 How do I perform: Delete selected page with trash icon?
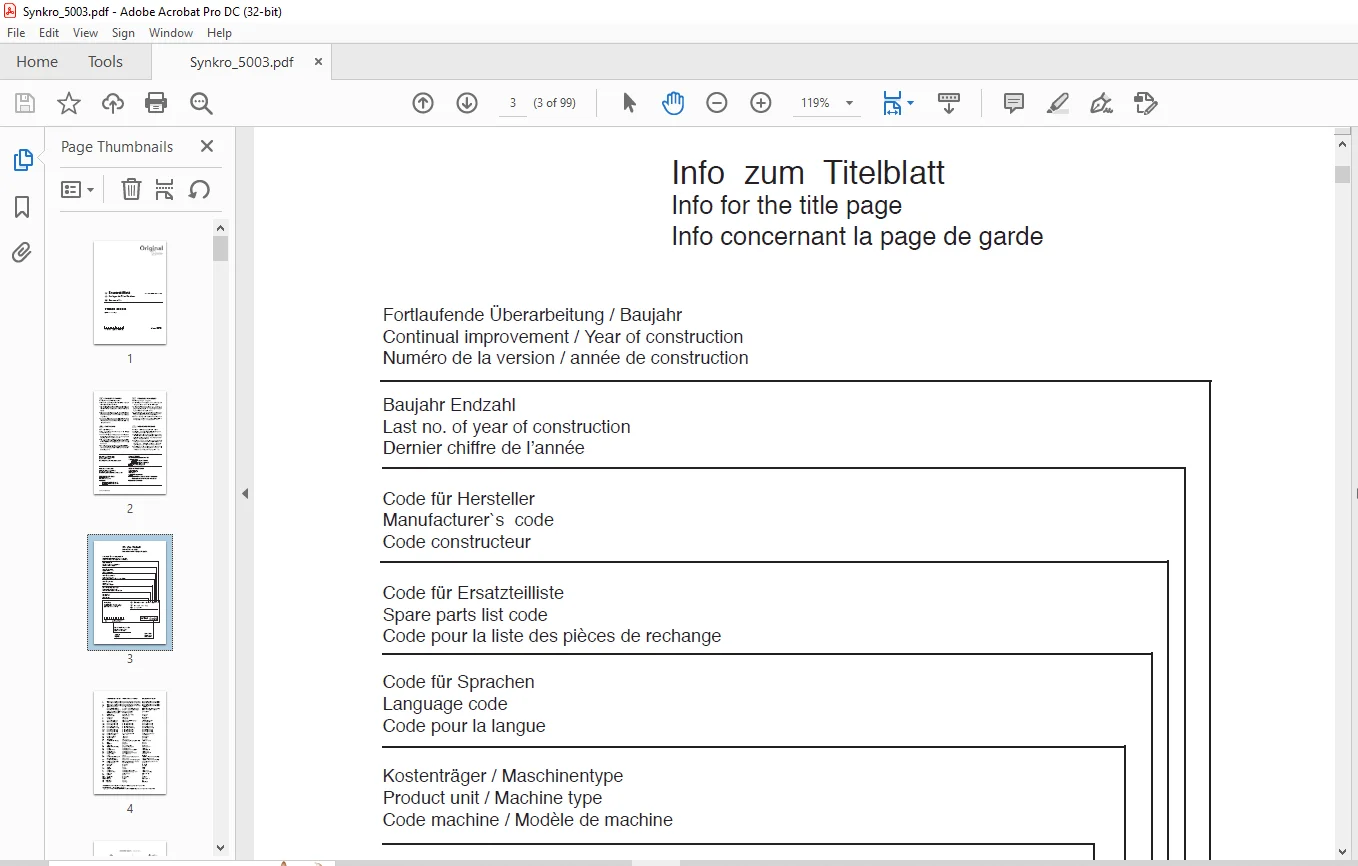[131, 189]
